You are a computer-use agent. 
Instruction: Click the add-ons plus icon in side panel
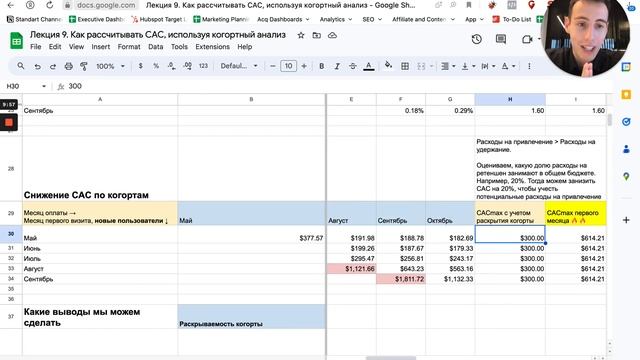point(626,220)
